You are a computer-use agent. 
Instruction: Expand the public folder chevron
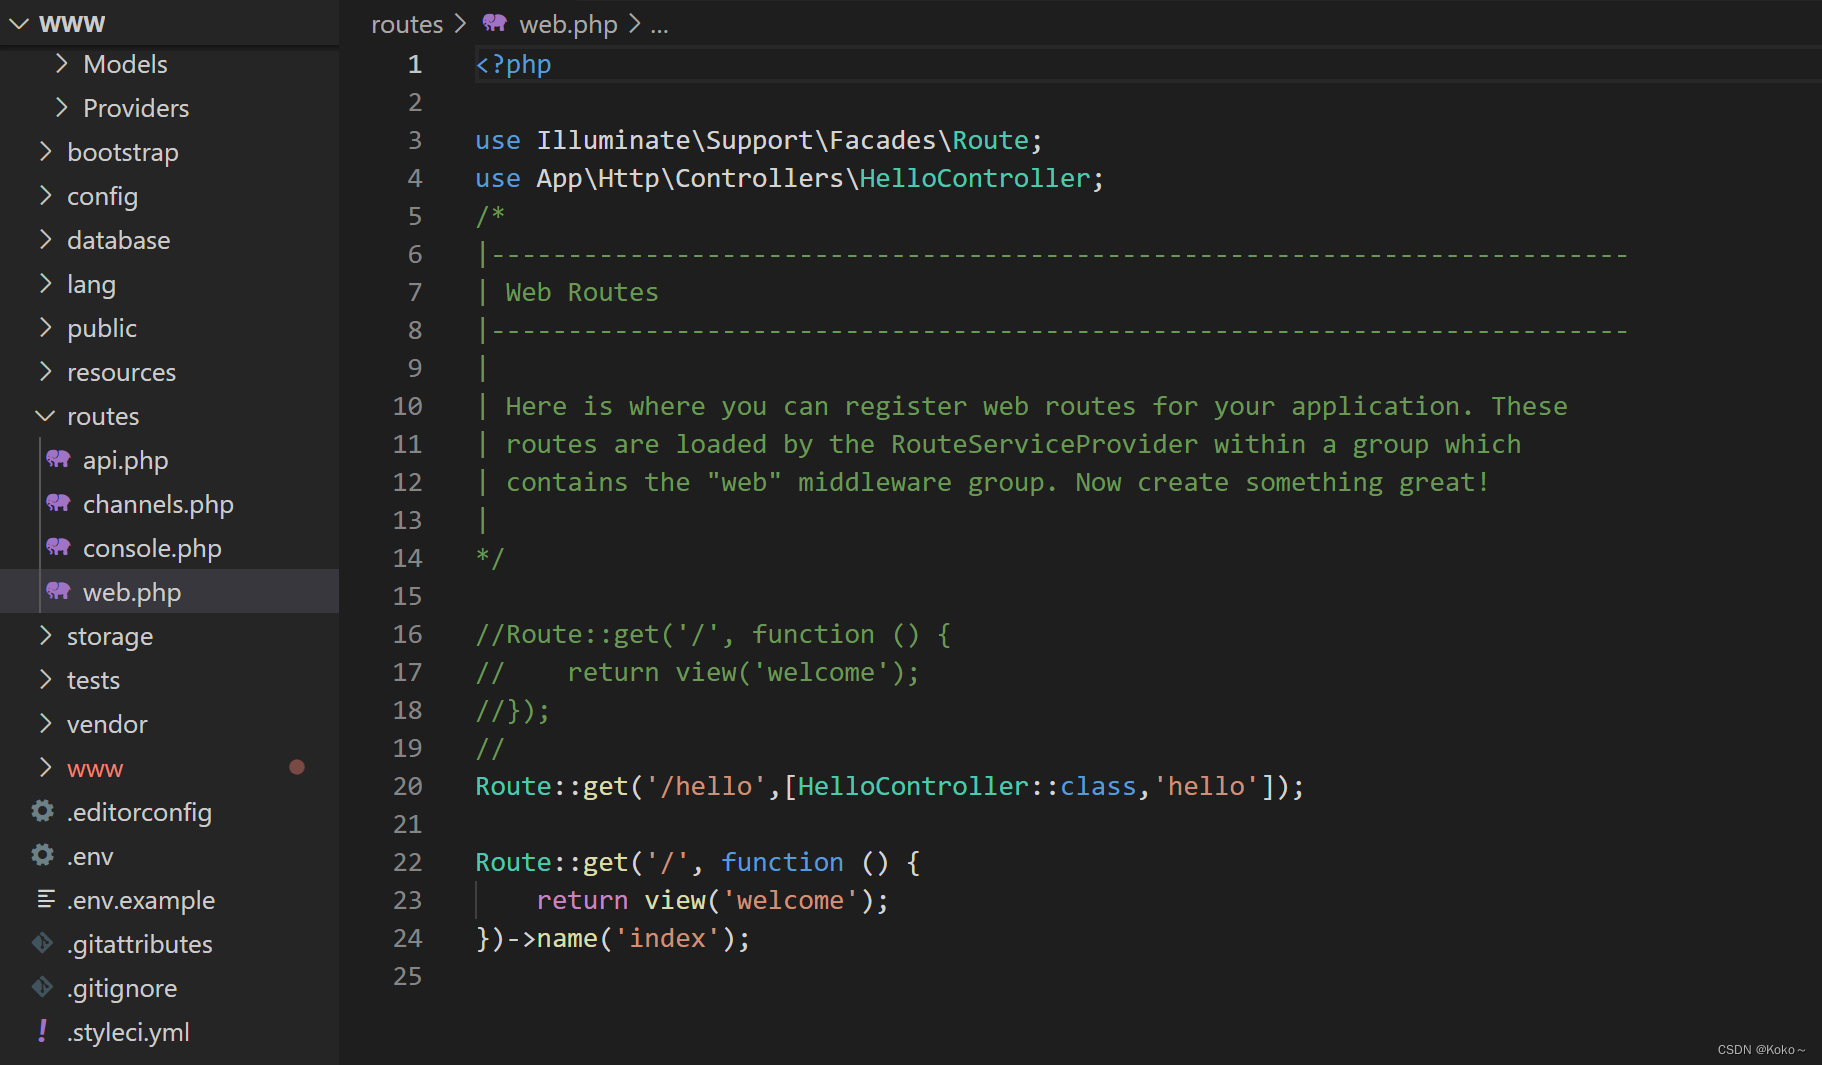(45, 327)
